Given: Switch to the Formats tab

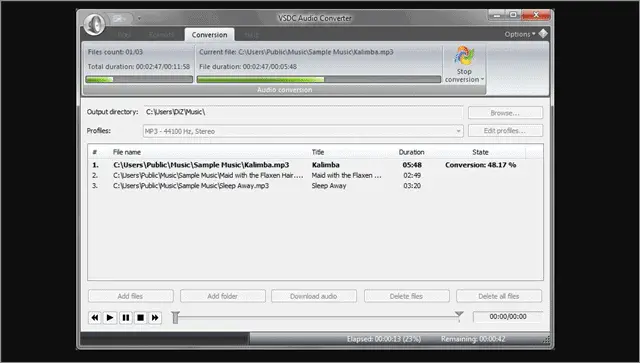Looking at the screenshot, I should point(161,35).
